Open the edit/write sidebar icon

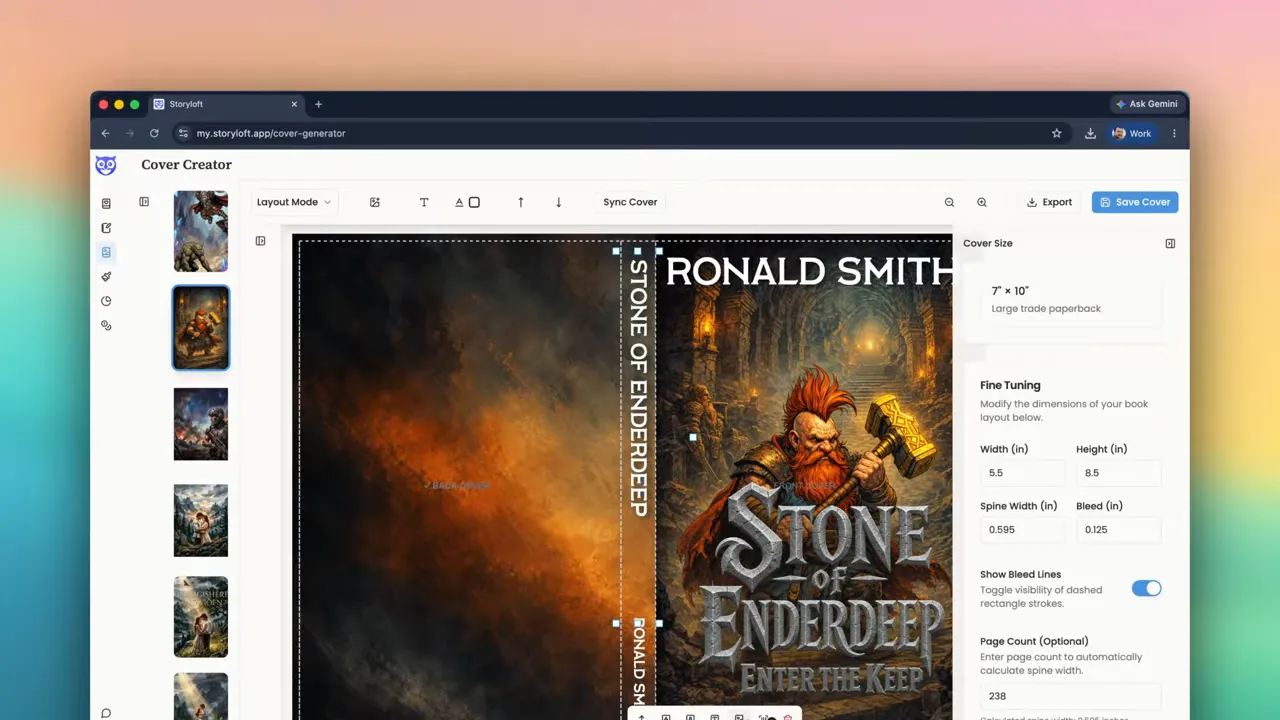click(106, 228)
